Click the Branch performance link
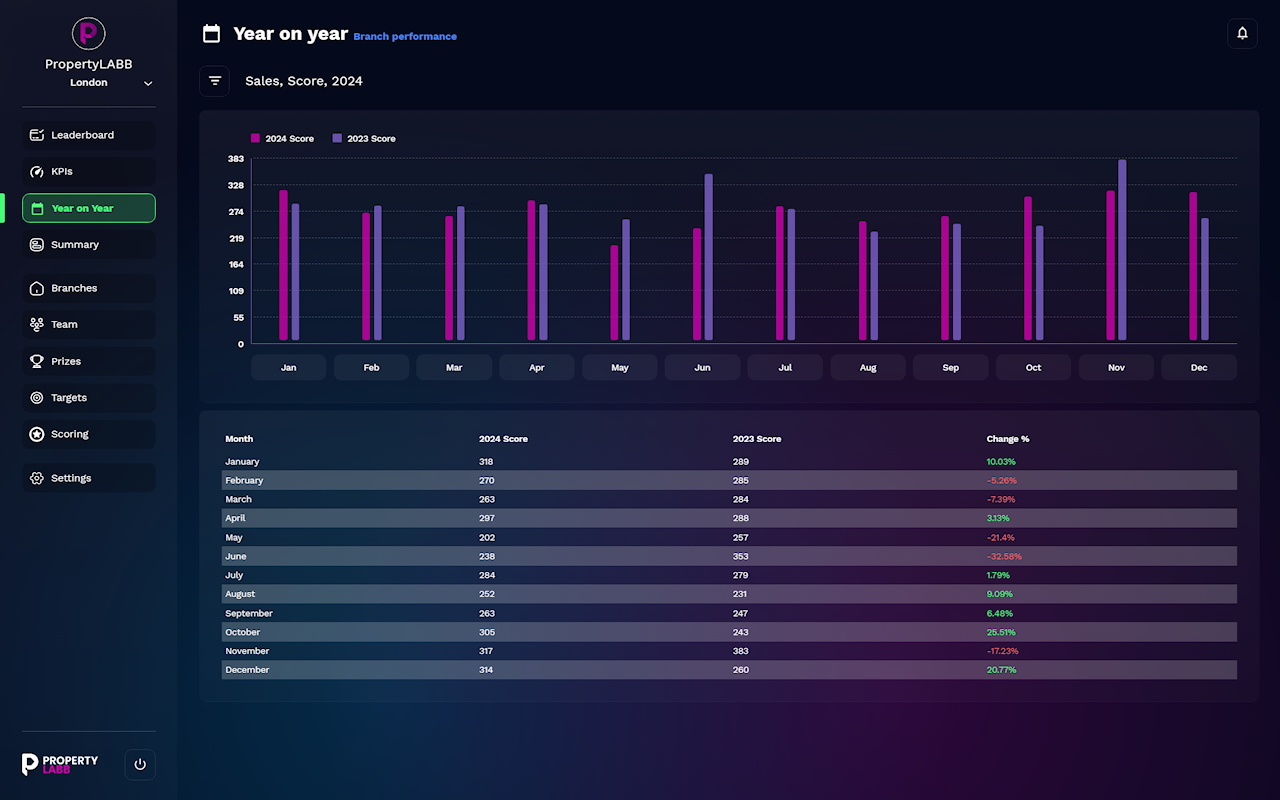 coord(405,37)
